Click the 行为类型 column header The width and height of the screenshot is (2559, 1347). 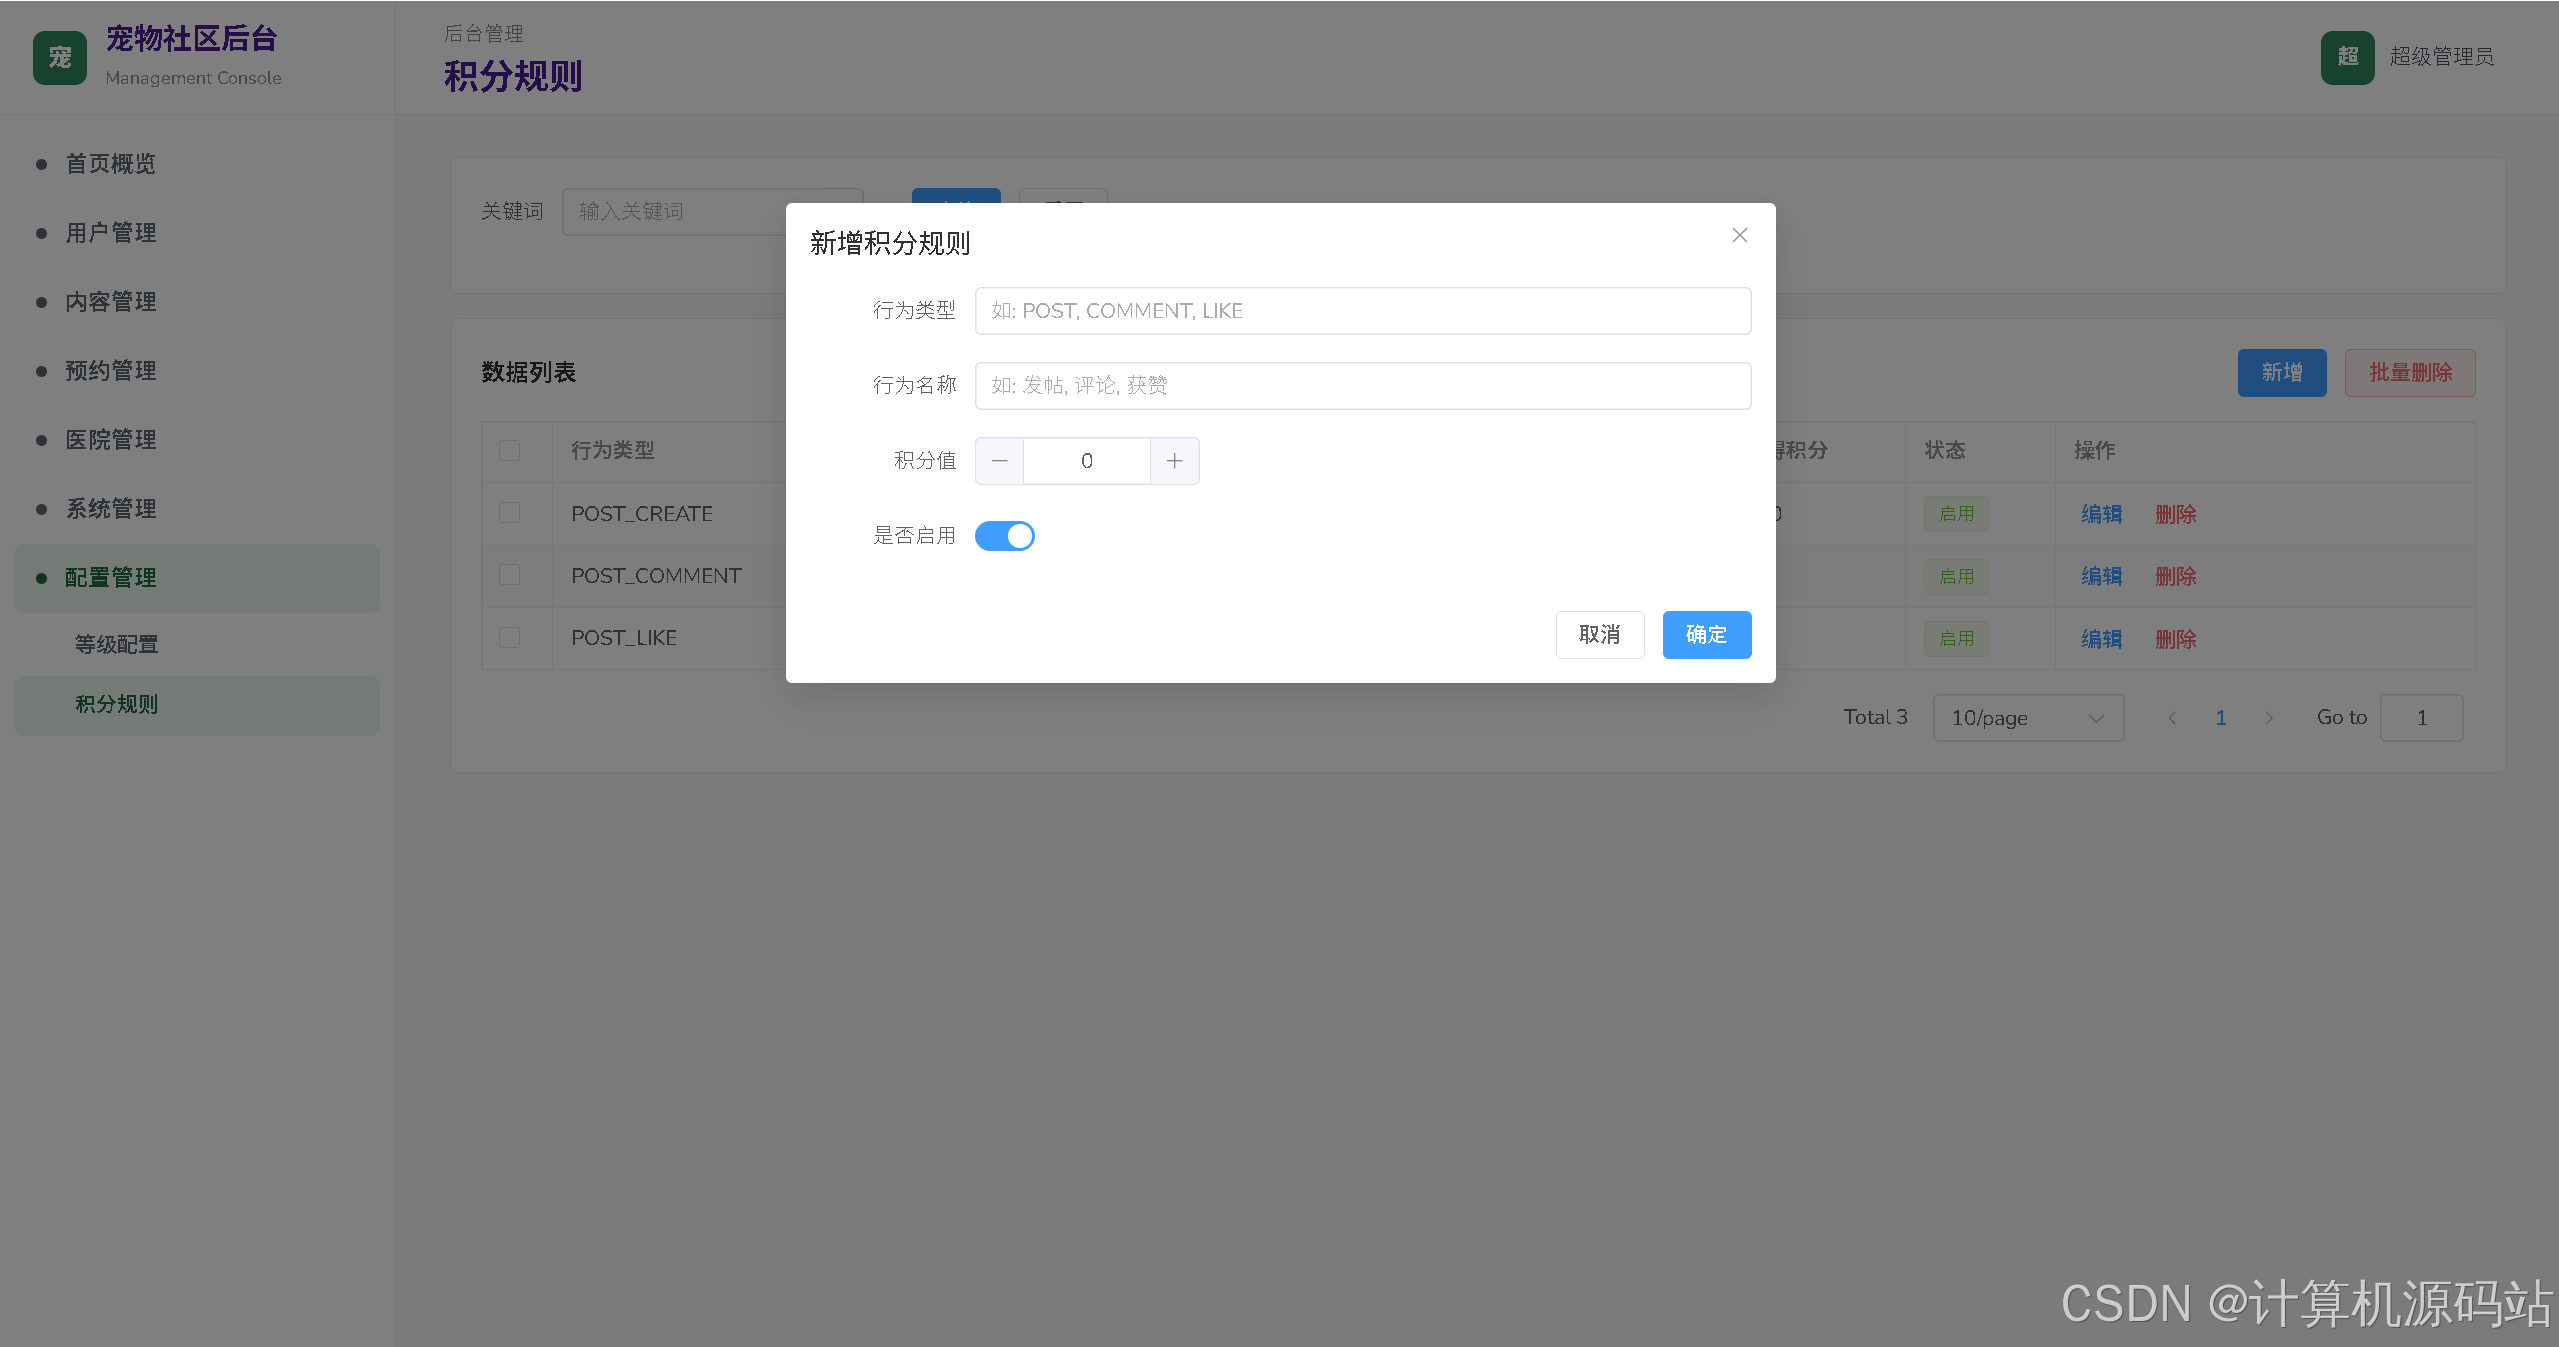pos(612,451)
